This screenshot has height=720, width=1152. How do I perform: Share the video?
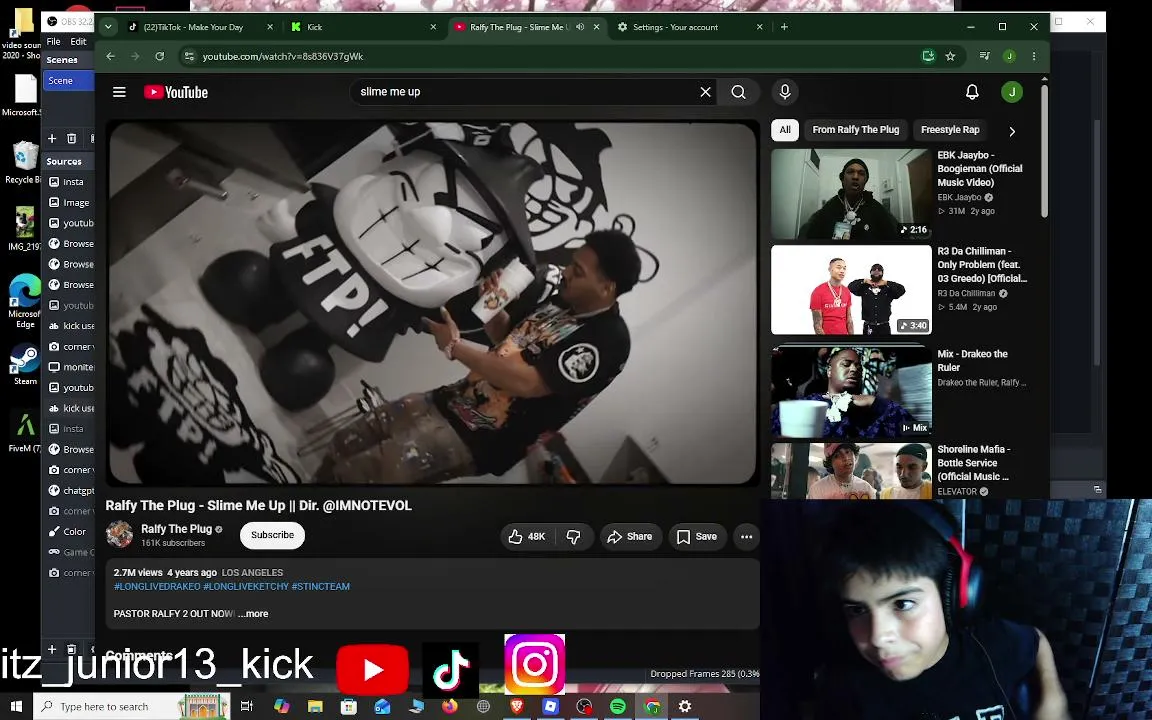pos(630,536)
